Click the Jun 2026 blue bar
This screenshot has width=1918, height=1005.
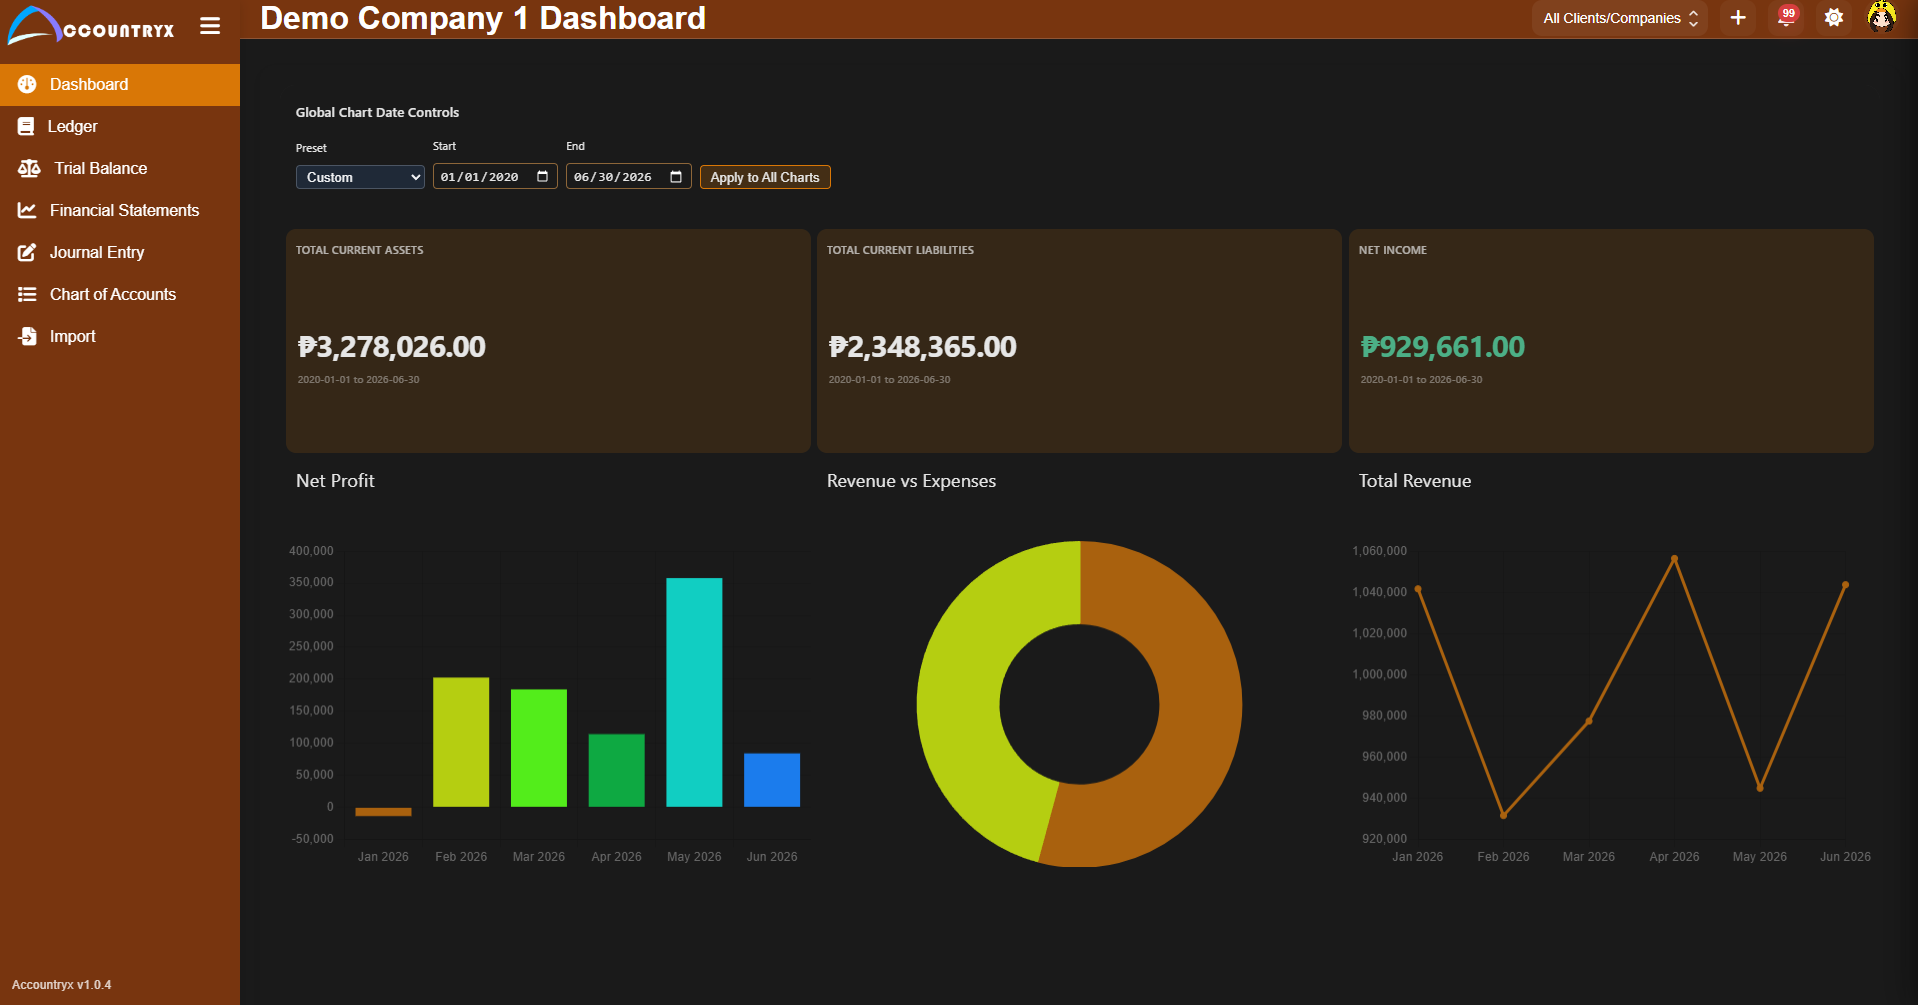(x=772, y=780)
